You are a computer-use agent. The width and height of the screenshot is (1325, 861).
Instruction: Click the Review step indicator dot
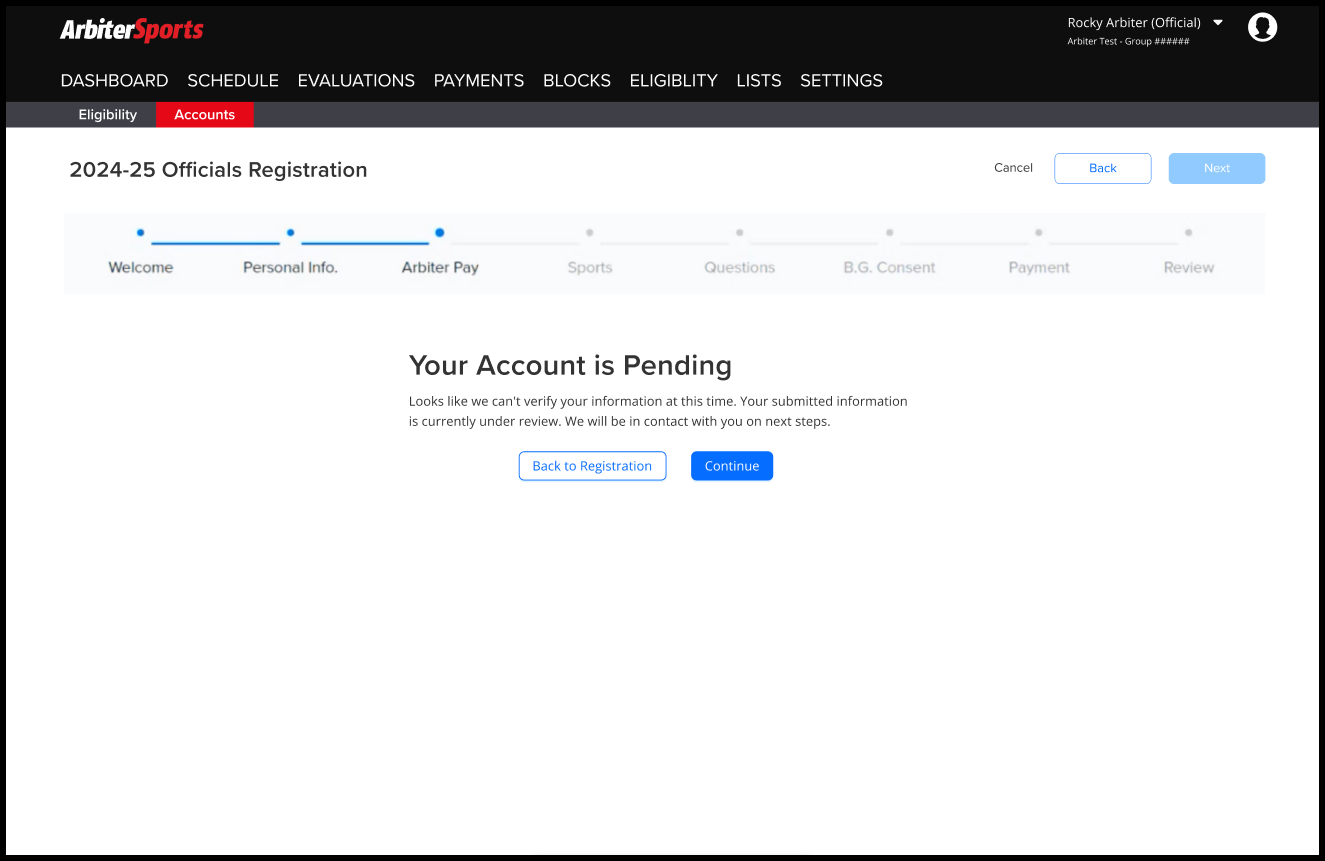point(1188,232)
